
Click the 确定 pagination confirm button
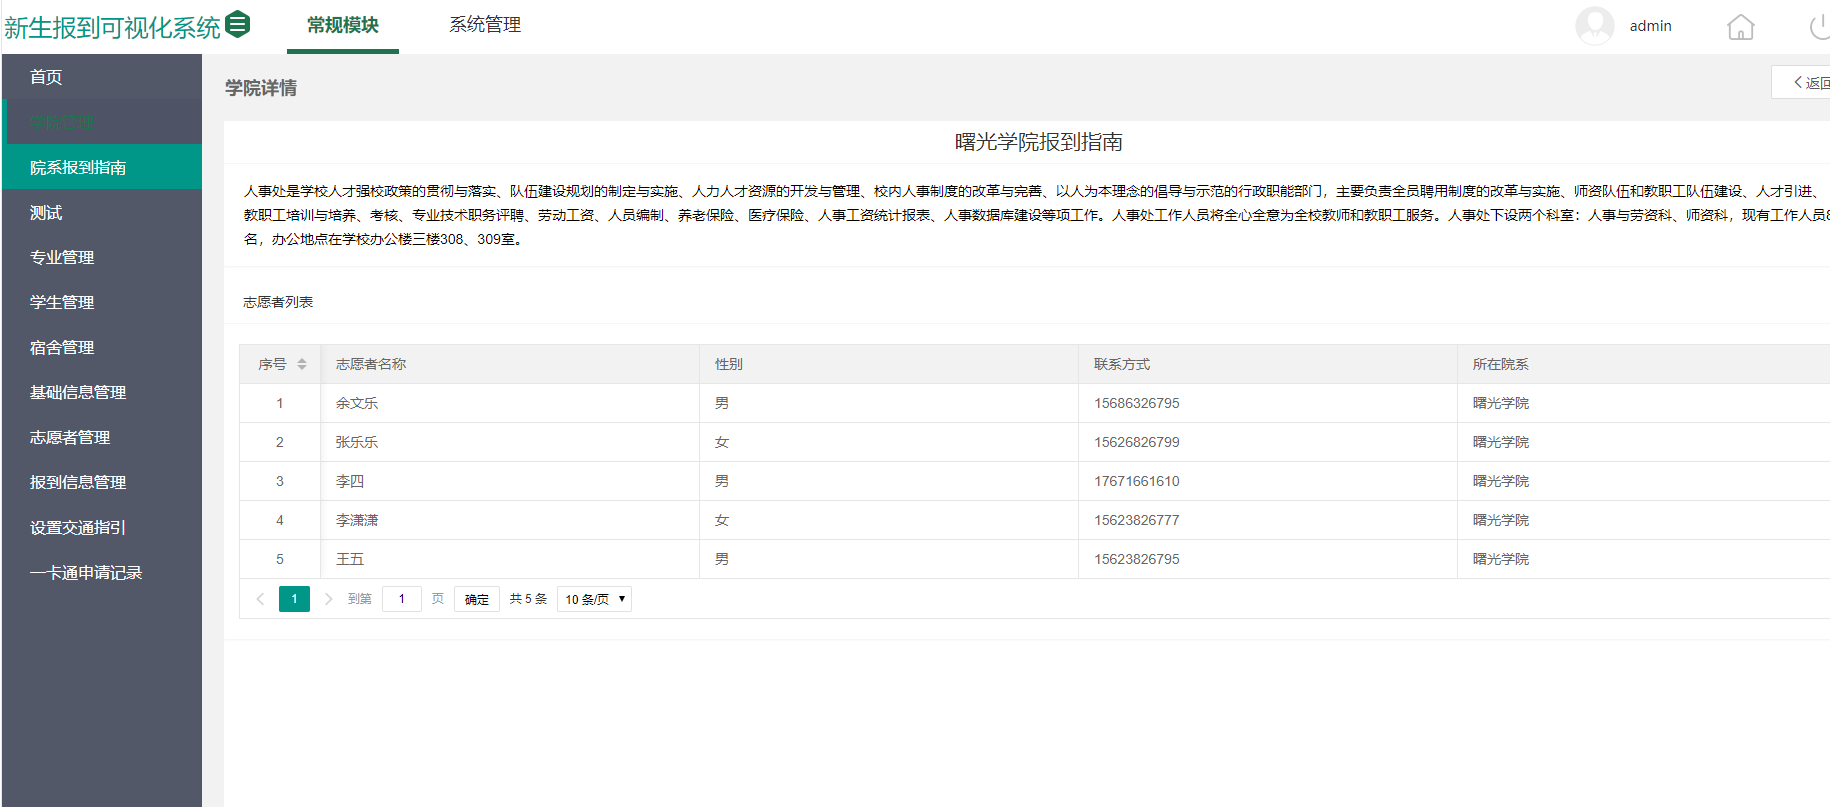(477, 599)
